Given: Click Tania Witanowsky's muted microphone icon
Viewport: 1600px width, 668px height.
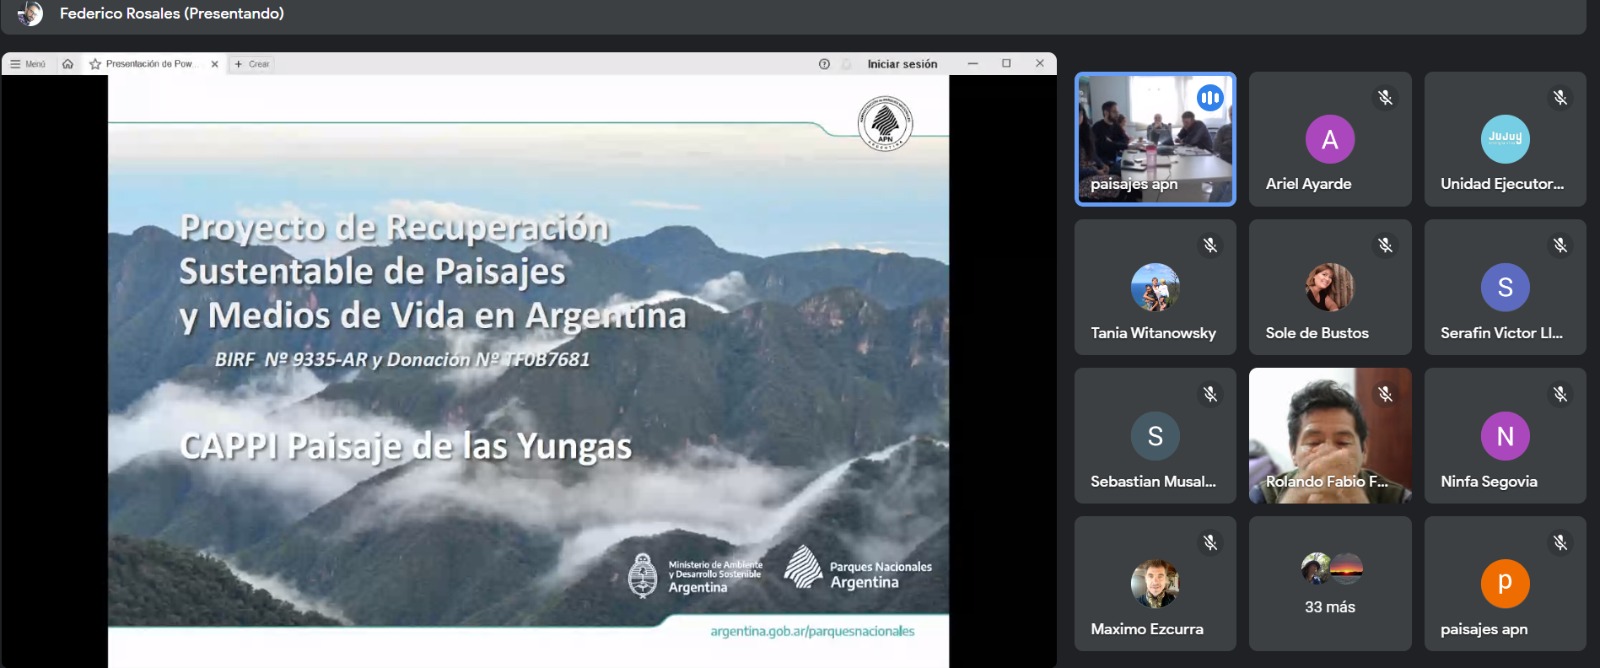Looking at the screenshot, I should [1210, 246].
